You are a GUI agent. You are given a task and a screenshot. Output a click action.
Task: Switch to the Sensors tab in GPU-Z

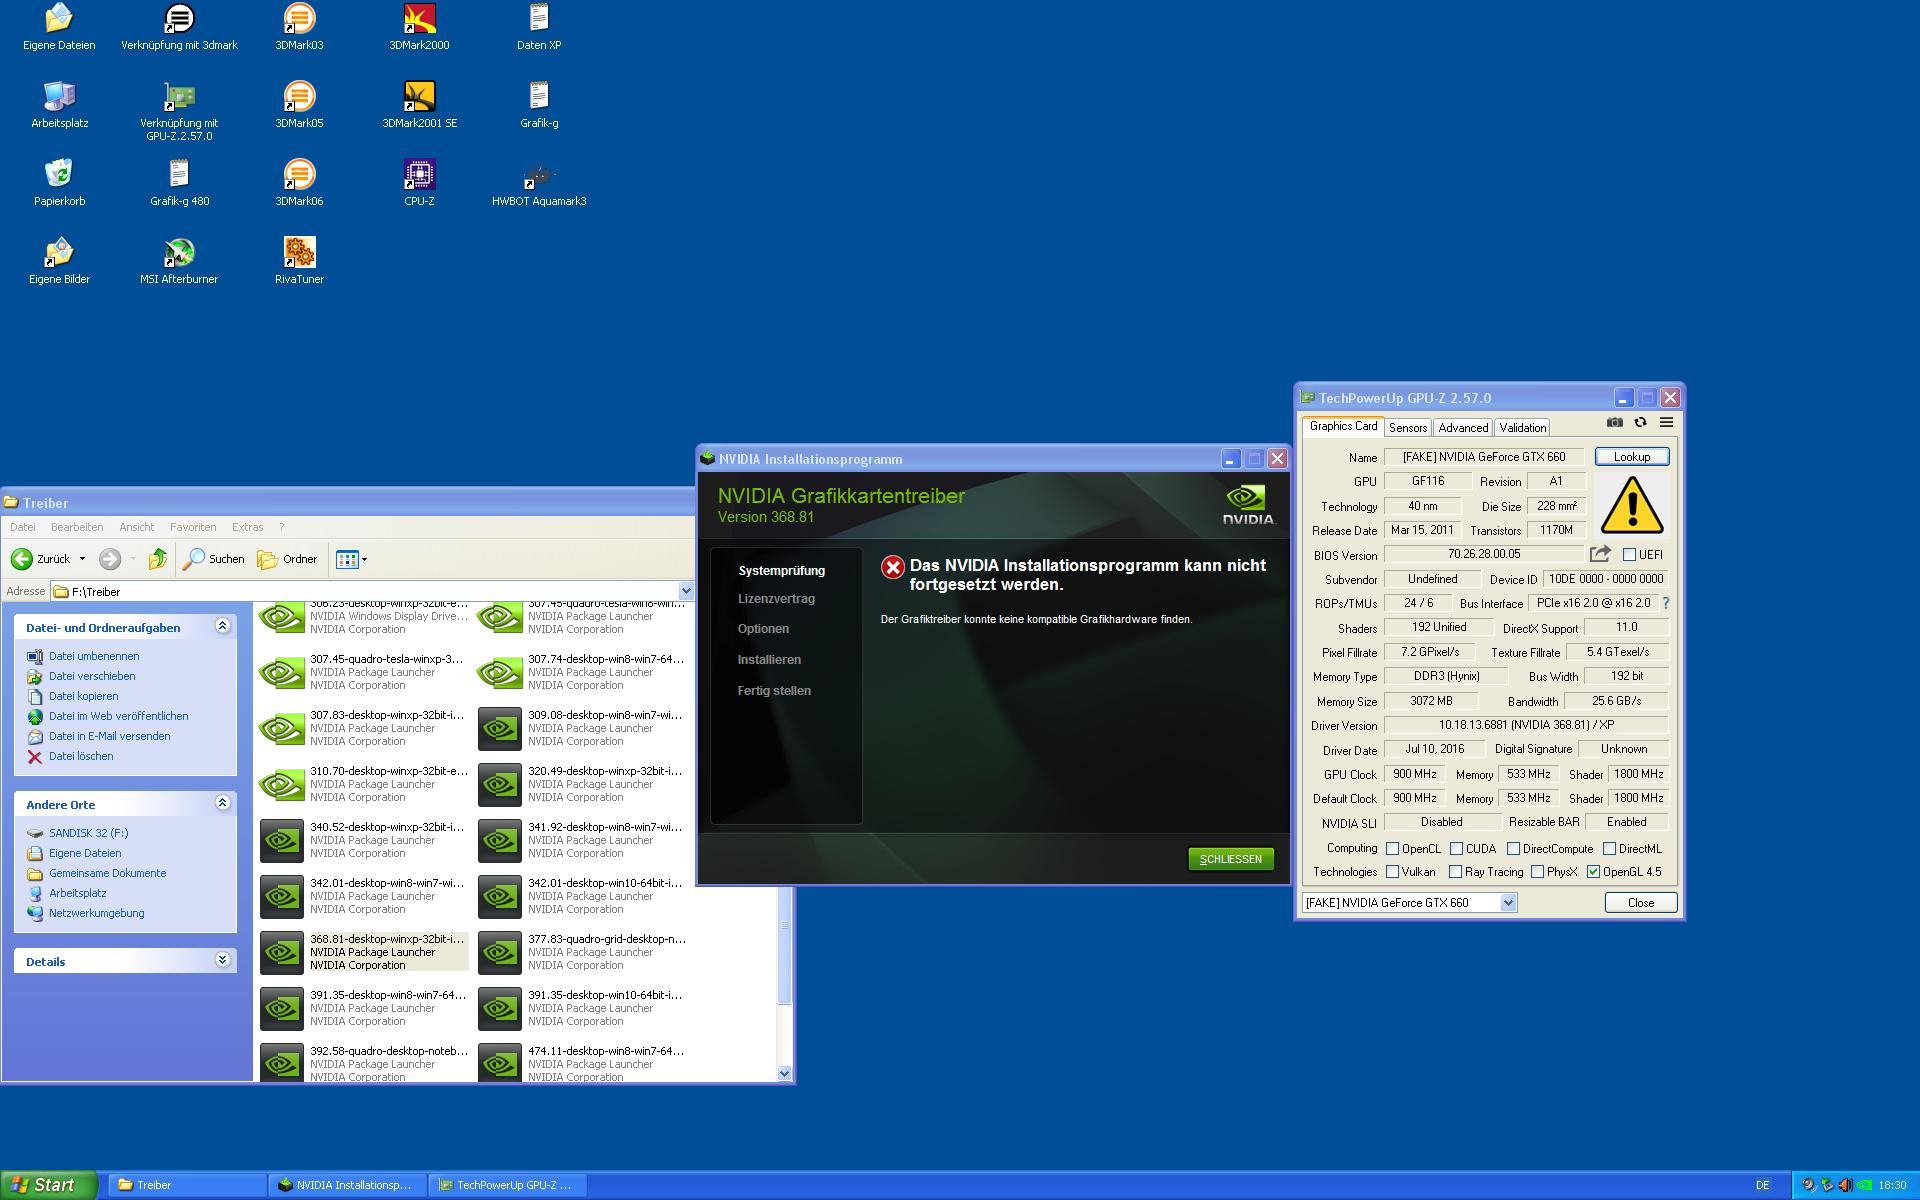tap(1407, 428)
